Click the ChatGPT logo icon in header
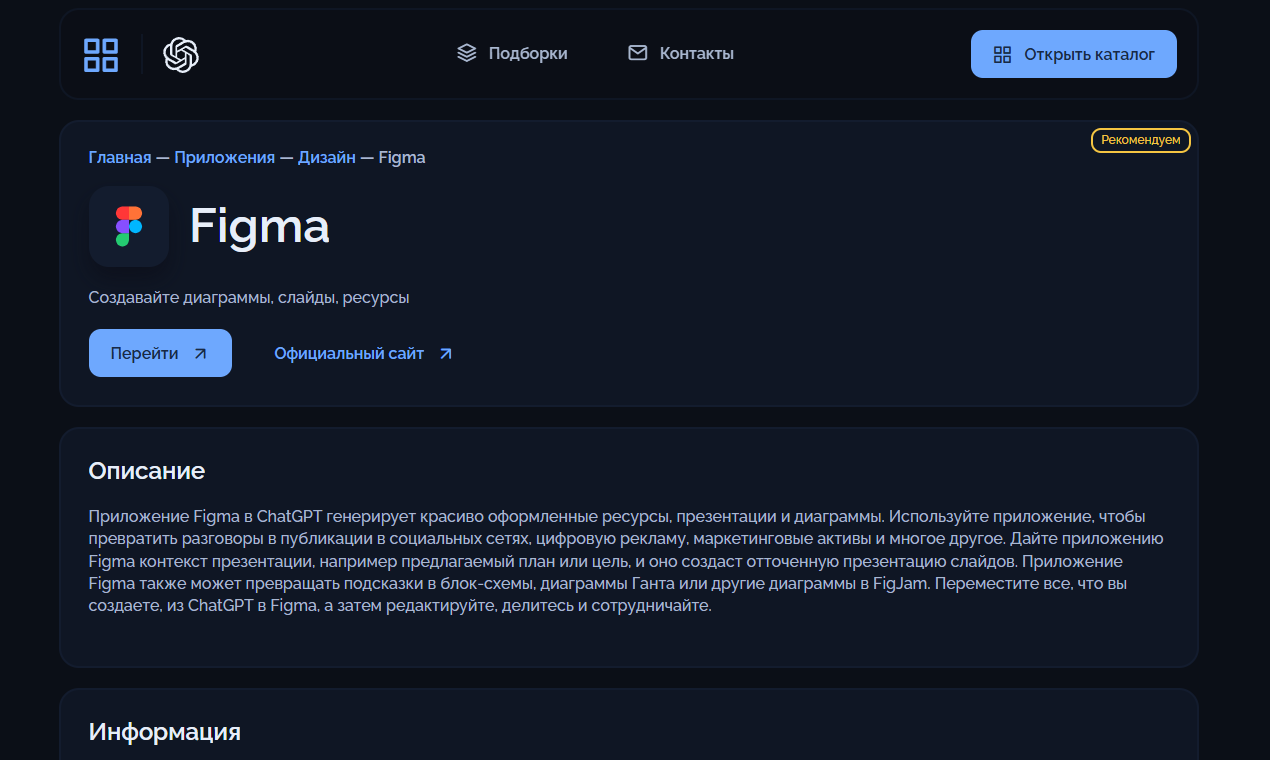The width and height of the screenshot is (1270, 760). 181,55
